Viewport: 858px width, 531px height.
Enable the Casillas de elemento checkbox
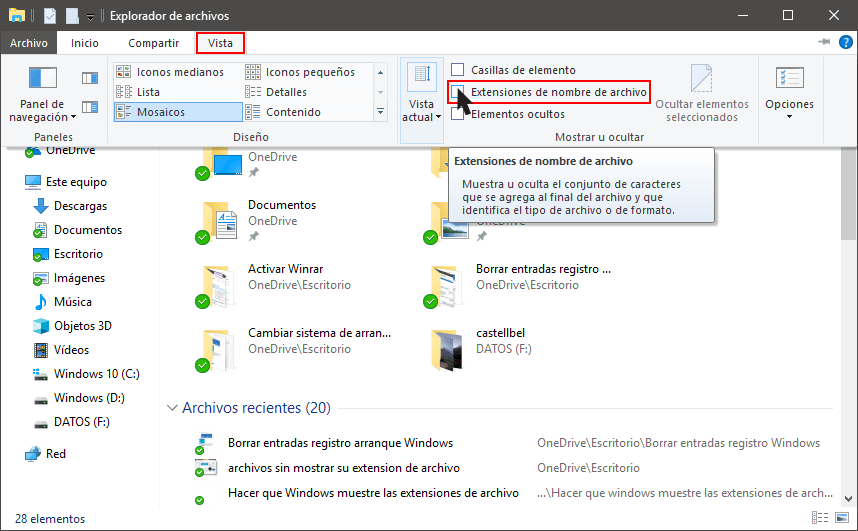point(457,70)
